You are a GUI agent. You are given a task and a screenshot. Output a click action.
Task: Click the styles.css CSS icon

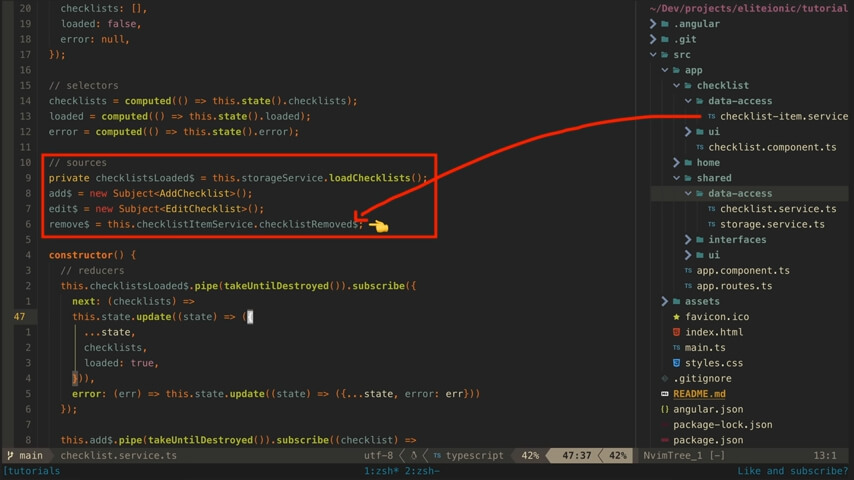(x=676, y=363)
